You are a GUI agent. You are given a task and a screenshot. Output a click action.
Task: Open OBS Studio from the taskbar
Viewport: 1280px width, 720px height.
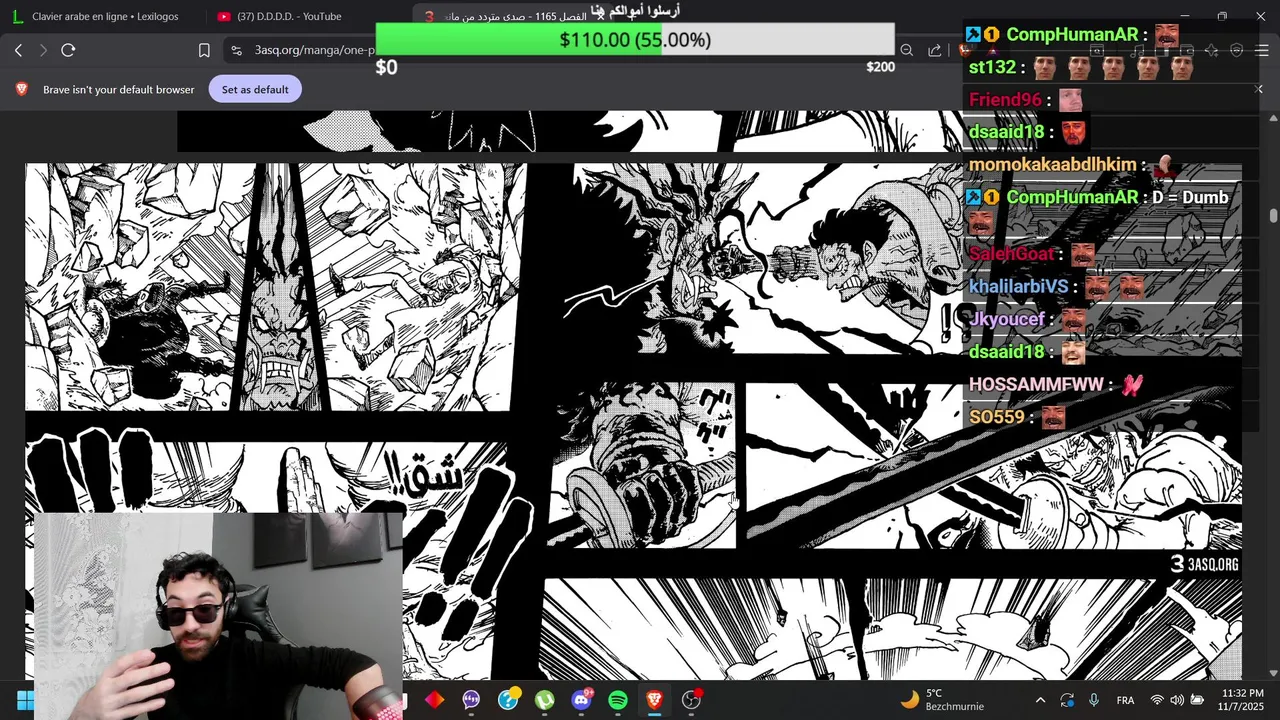(691, 700)
